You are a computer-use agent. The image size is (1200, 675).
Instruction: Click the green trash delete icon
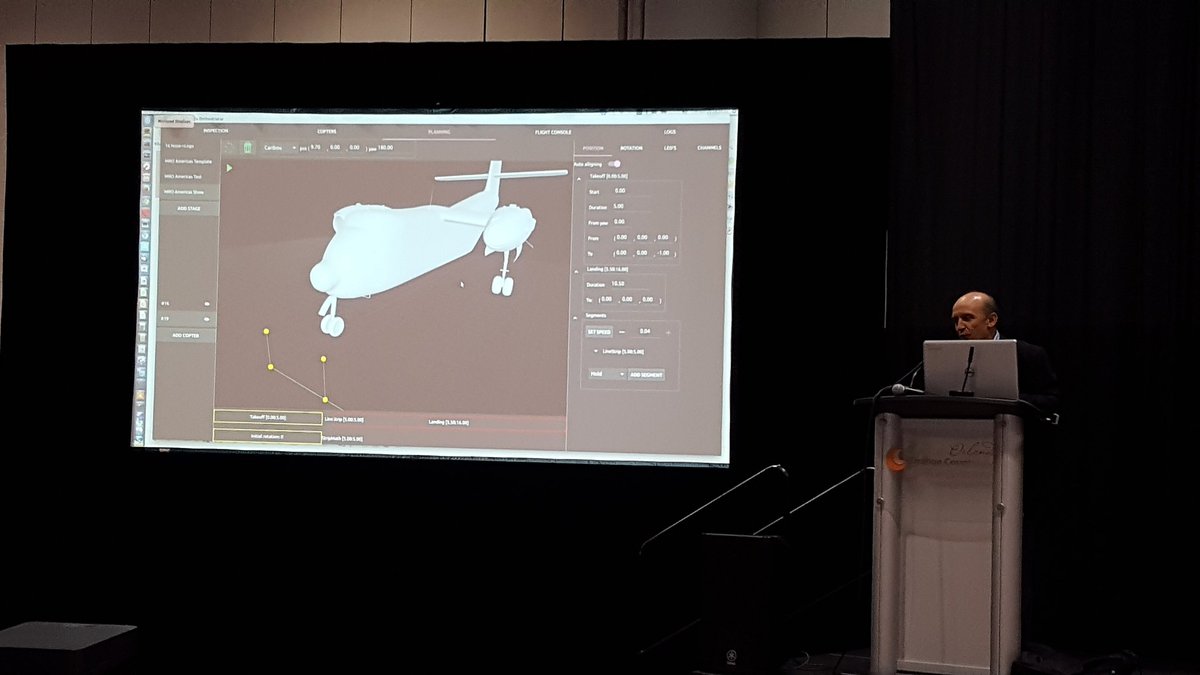click(247, 148)
